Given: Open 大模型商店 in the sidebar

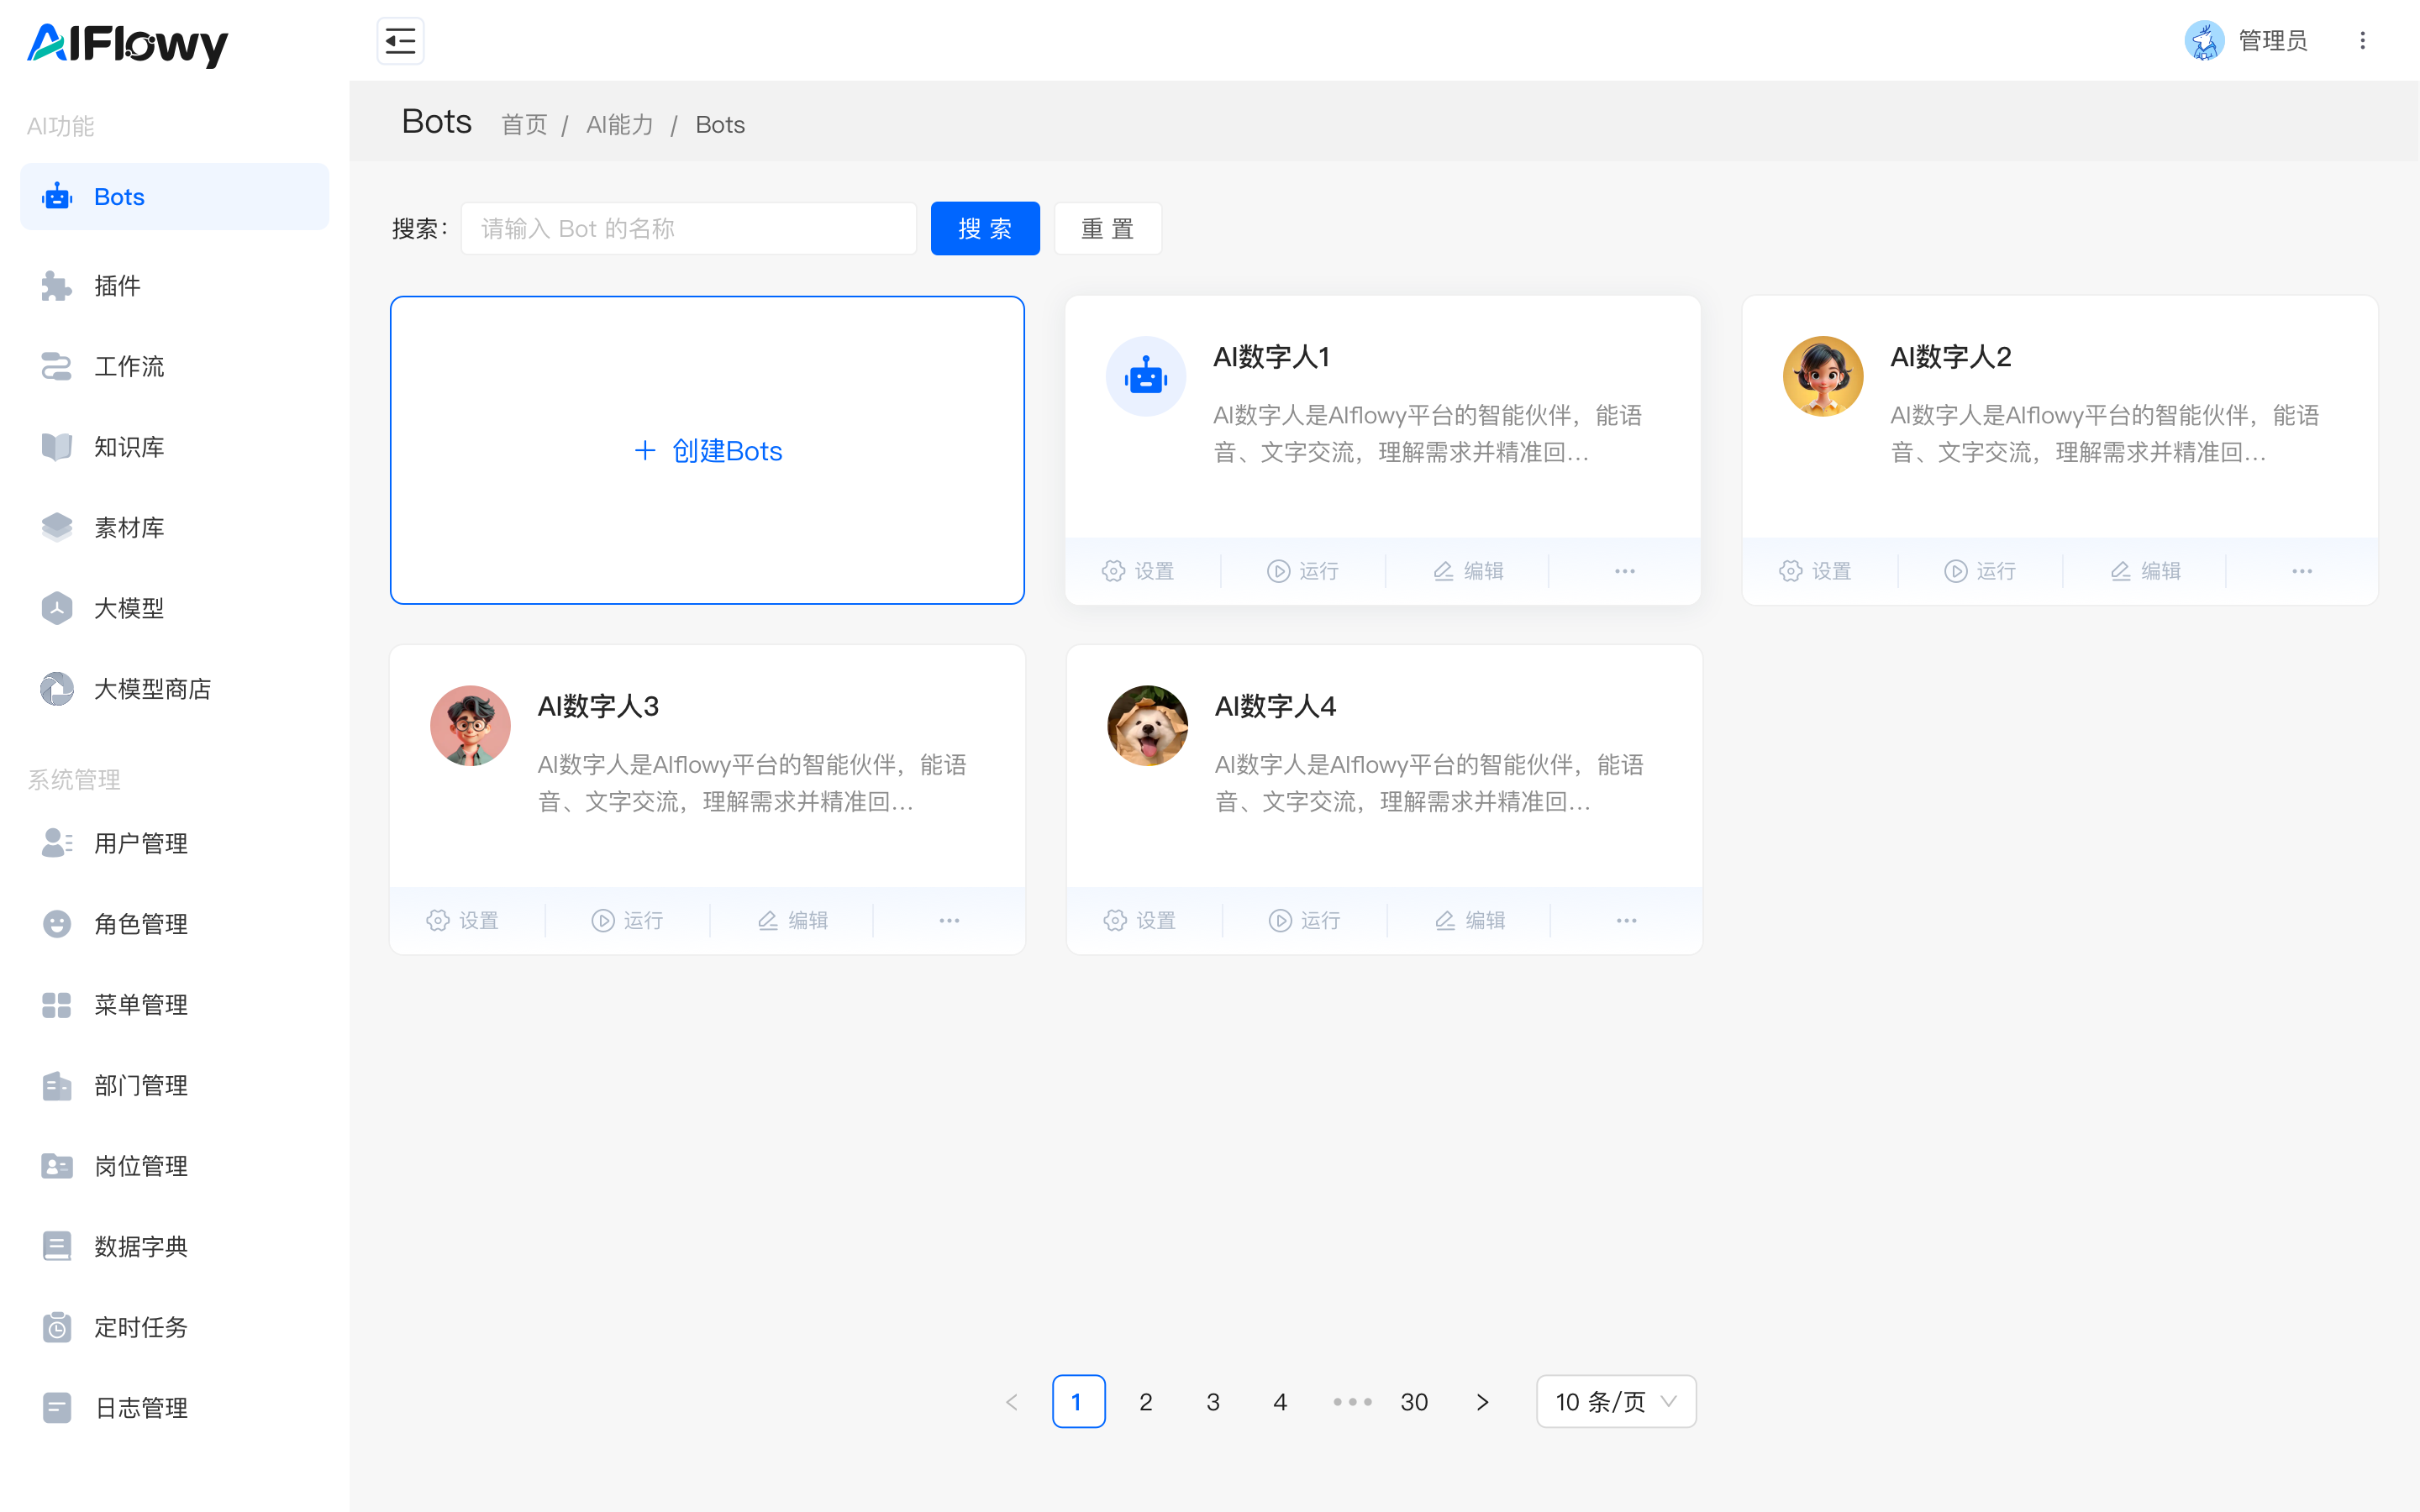Looking at the screenshot, I should 152,689.
